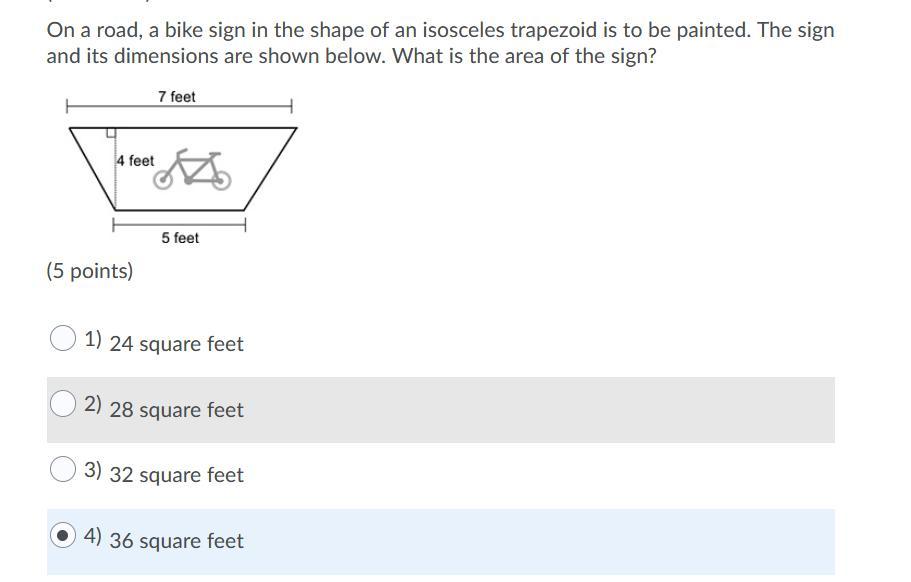Click the "4 feet" height label
The width and height of the screenshot is (911, 582).
click(135, 160)
